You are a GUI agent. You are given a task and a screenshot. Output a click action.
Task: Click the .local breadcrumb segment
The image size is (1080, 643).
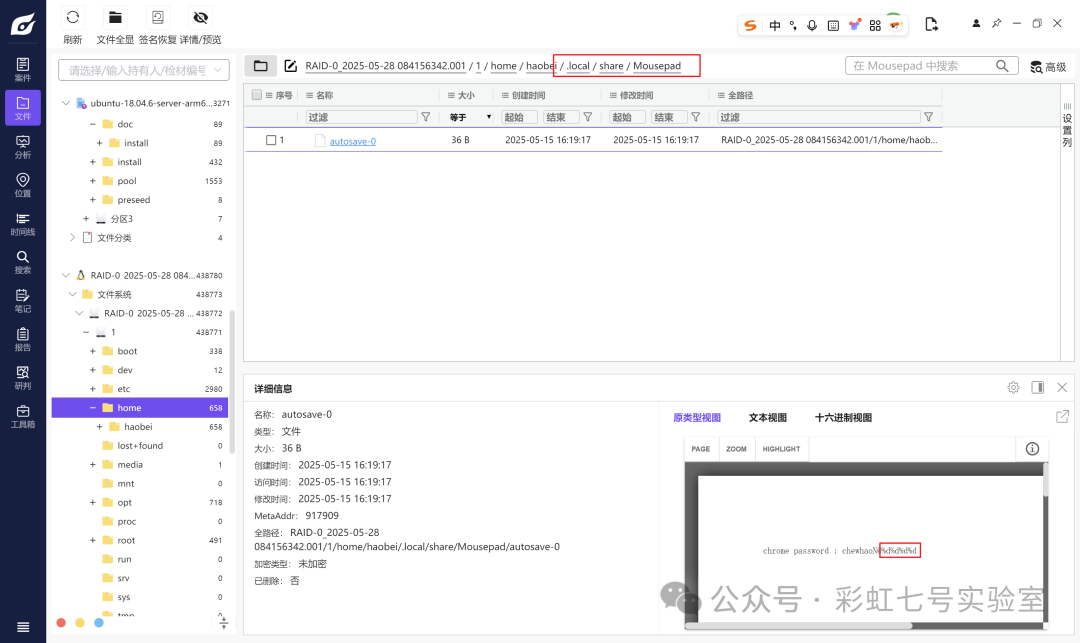point(578,66)
